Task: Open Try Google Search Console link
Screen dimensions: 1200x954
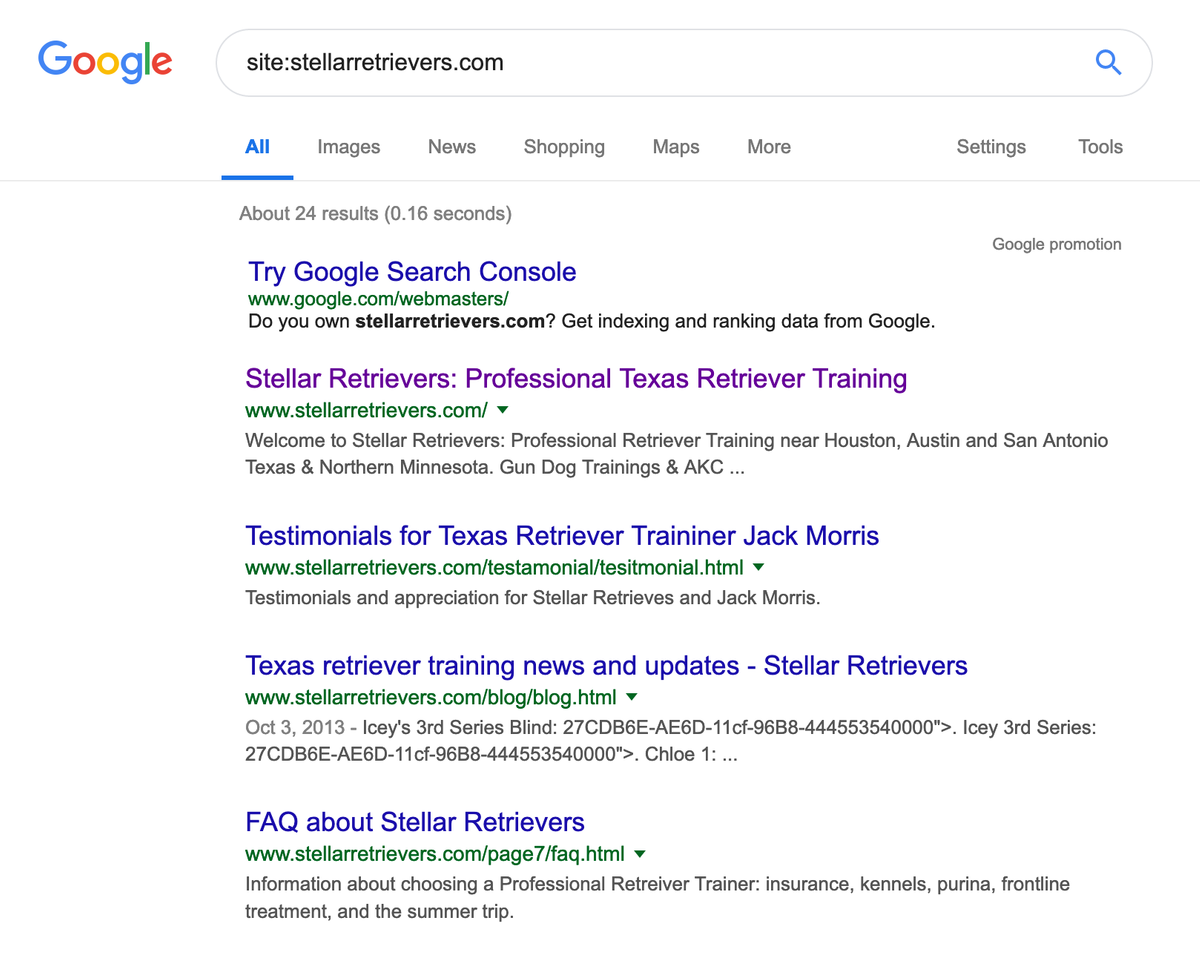Action: [412, 272]
